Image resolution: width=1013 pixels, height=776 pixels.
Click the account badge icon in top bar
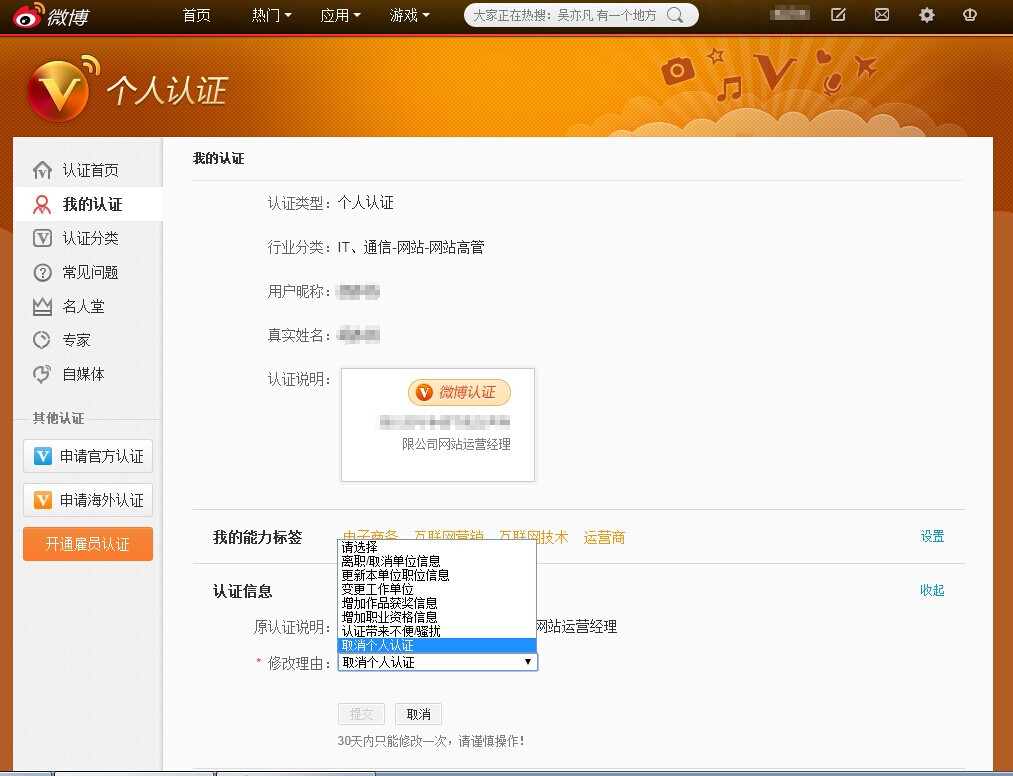click(970, 14)
